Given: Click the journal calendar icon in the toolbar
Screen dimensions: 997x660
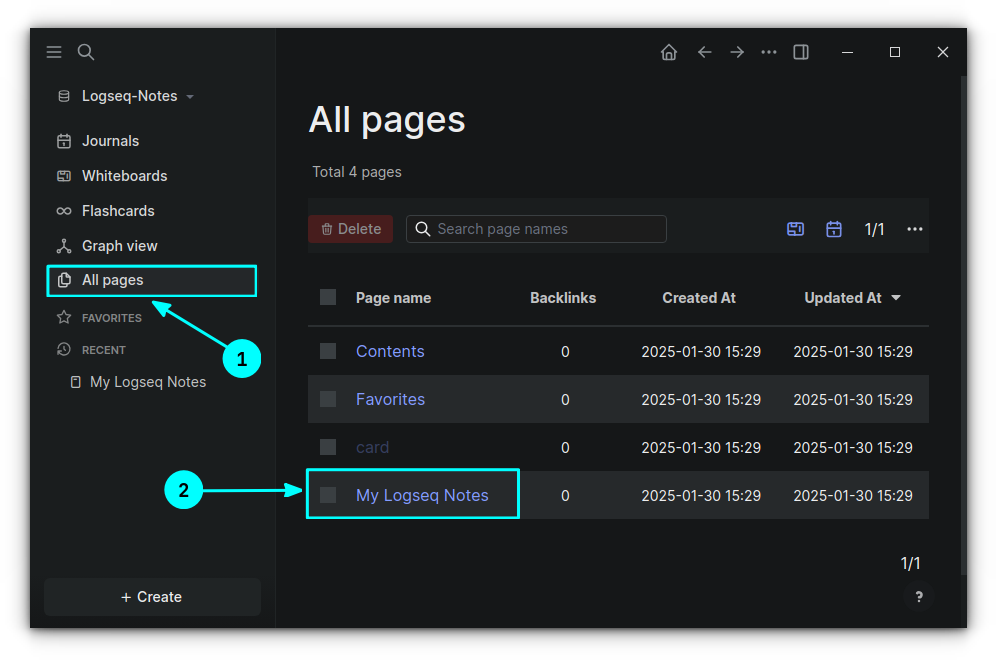Looking at the screenshot, I should tap(833, 228).
